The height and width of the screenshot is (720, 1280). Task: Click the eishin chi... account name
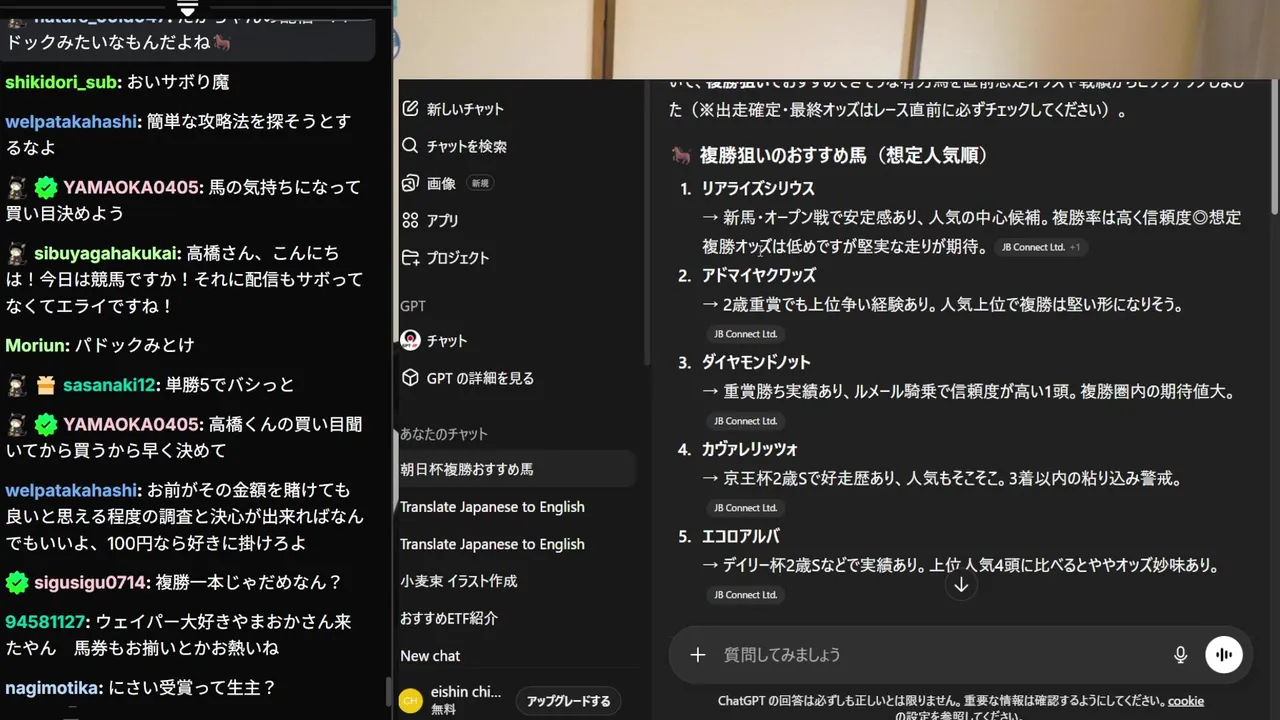tap(466, 692)
